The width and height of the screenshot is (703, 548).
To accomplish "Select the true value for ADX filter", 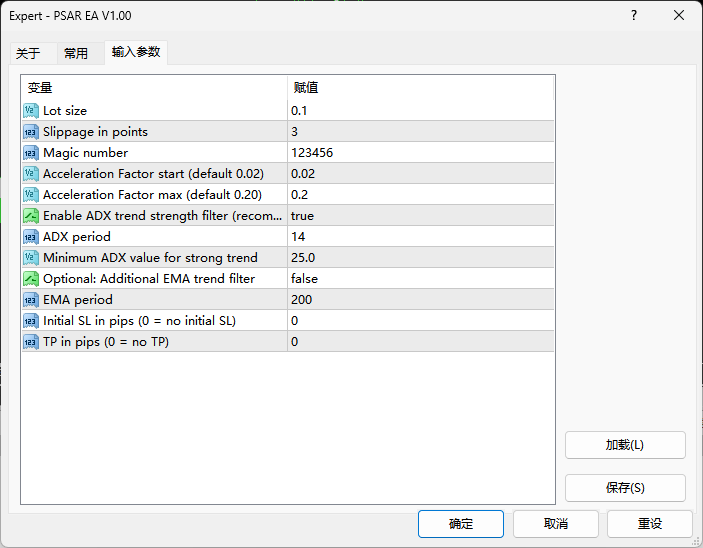I will (x=302, y=216).
